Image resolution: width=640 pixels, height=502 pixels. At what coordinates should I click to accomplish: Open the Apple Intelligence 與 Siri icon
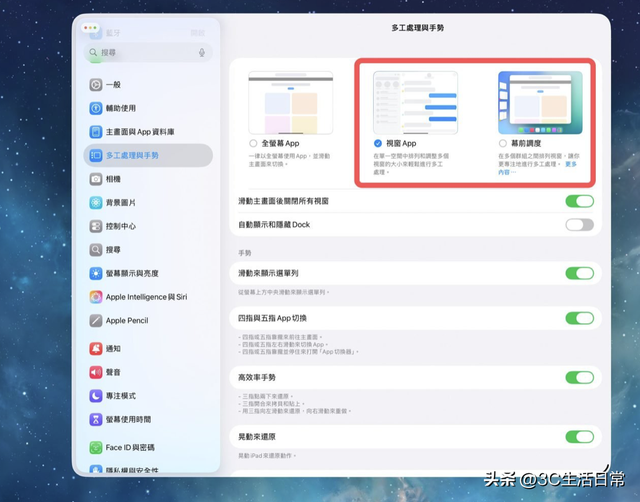pos(96,297)
